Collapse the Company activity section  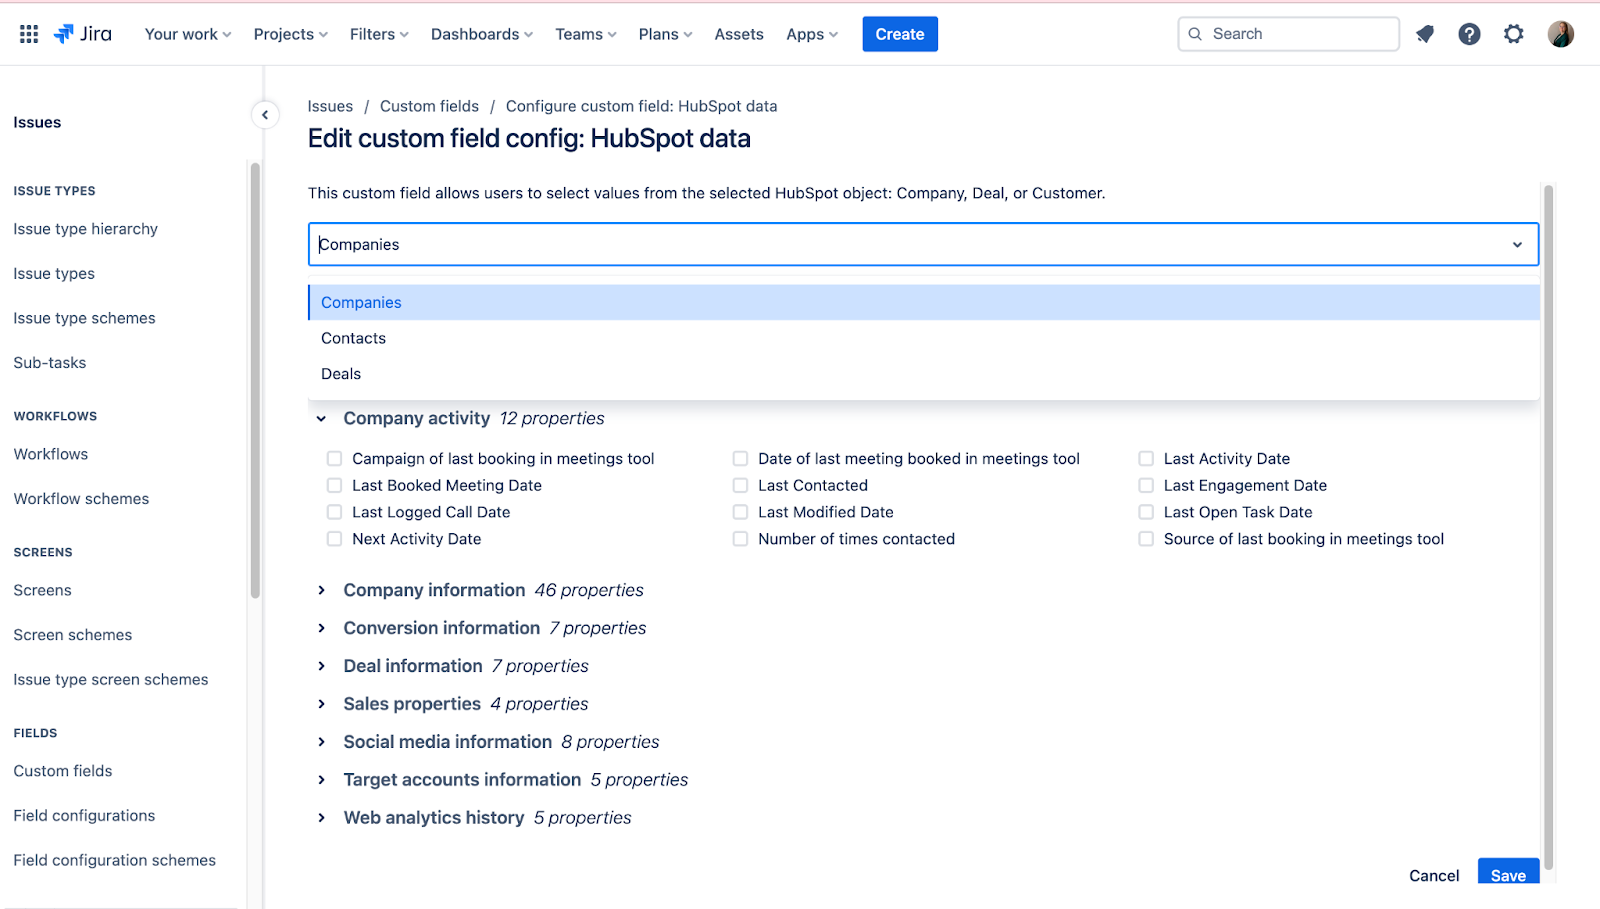[321, 418]
